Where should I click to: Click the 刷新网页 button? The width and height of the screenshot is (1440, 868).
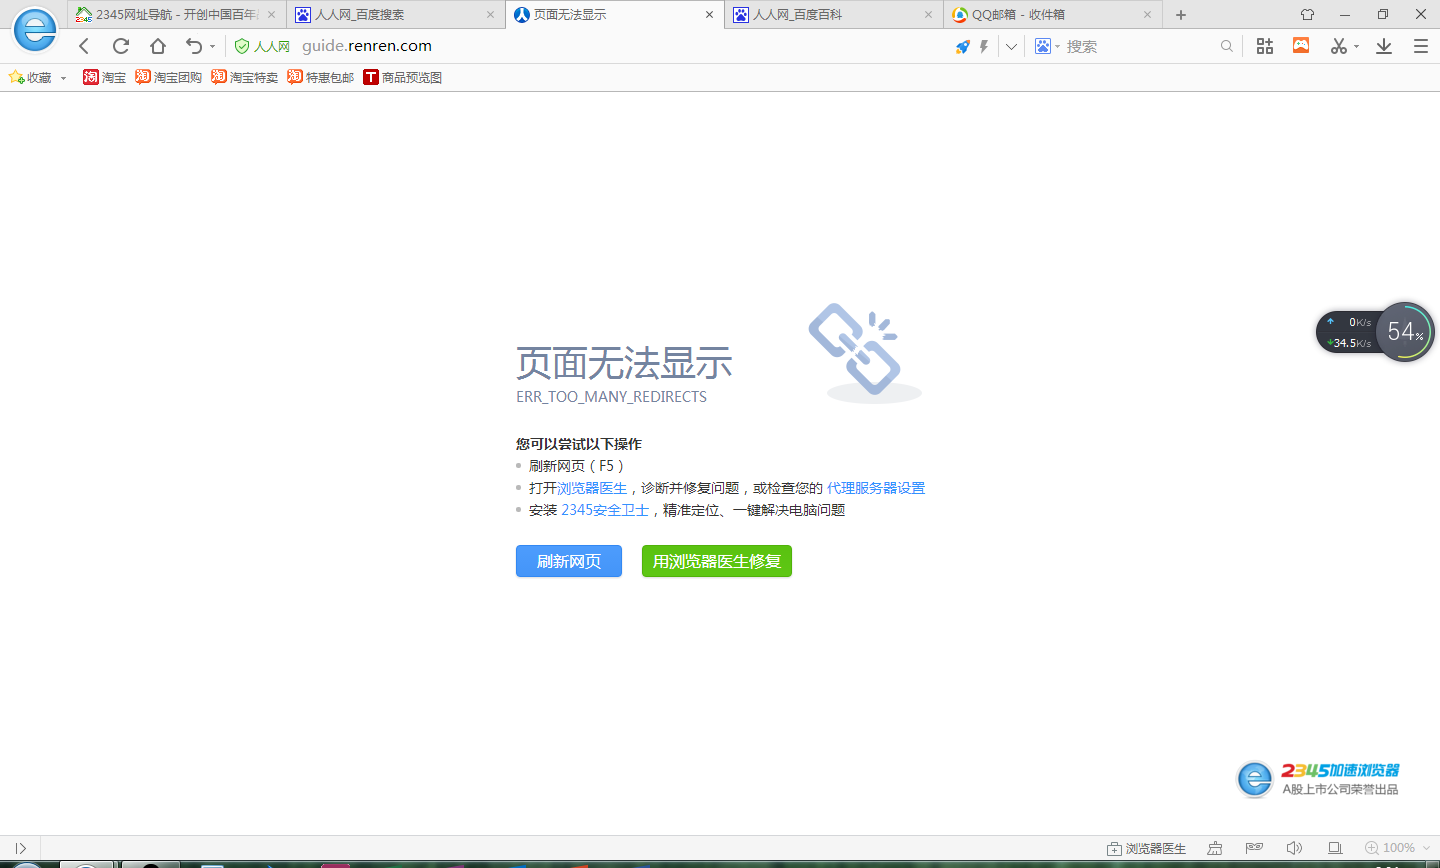(x=568, y=561)
